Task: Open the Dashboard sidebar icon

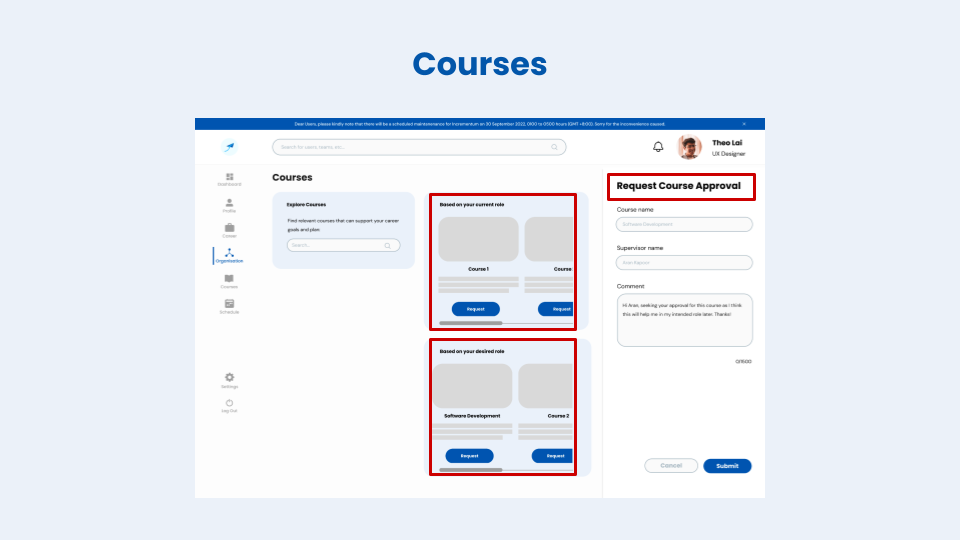Action: (230, 177)
